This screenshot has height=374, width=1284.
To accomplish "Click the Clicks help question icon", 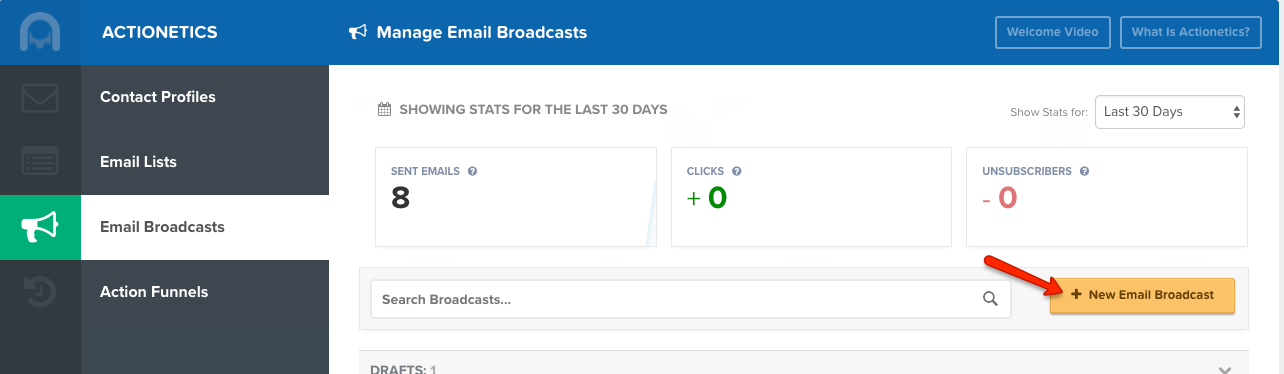I will coord(737,171).
